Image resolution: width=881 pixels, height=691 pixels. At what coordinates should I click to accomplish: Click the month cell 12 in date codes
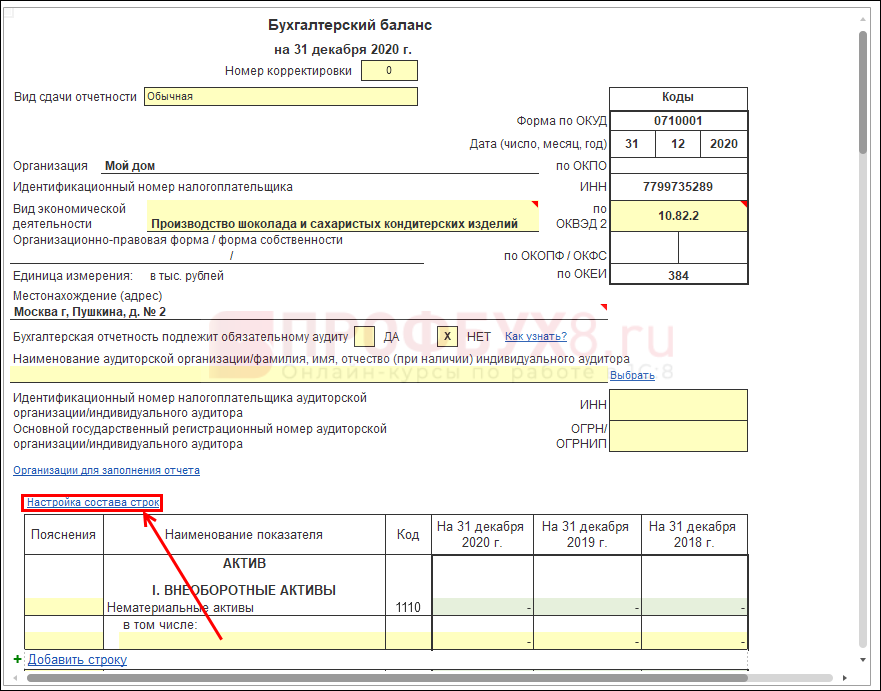[x=678, y=144]
